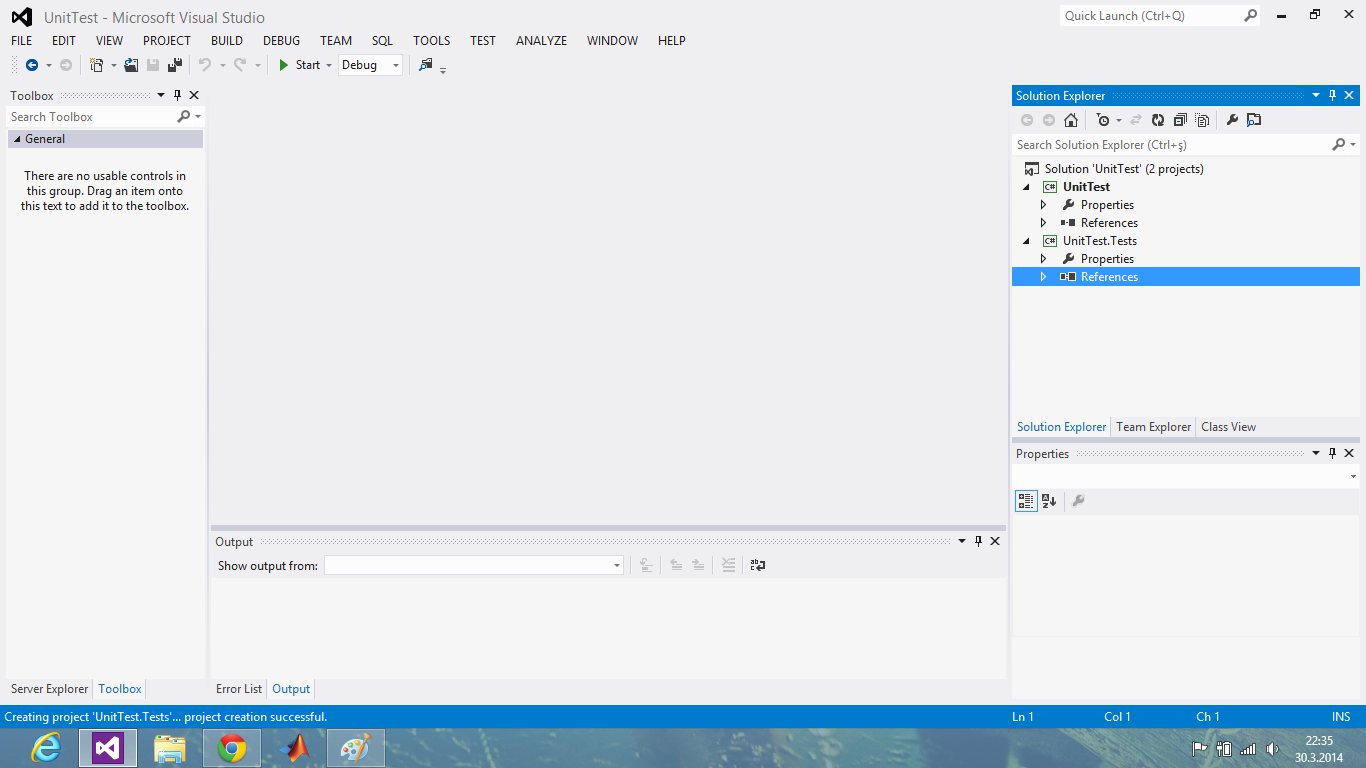Click the Properties wrench icon in Solution Explorer toolbar

coord(1232,120)
